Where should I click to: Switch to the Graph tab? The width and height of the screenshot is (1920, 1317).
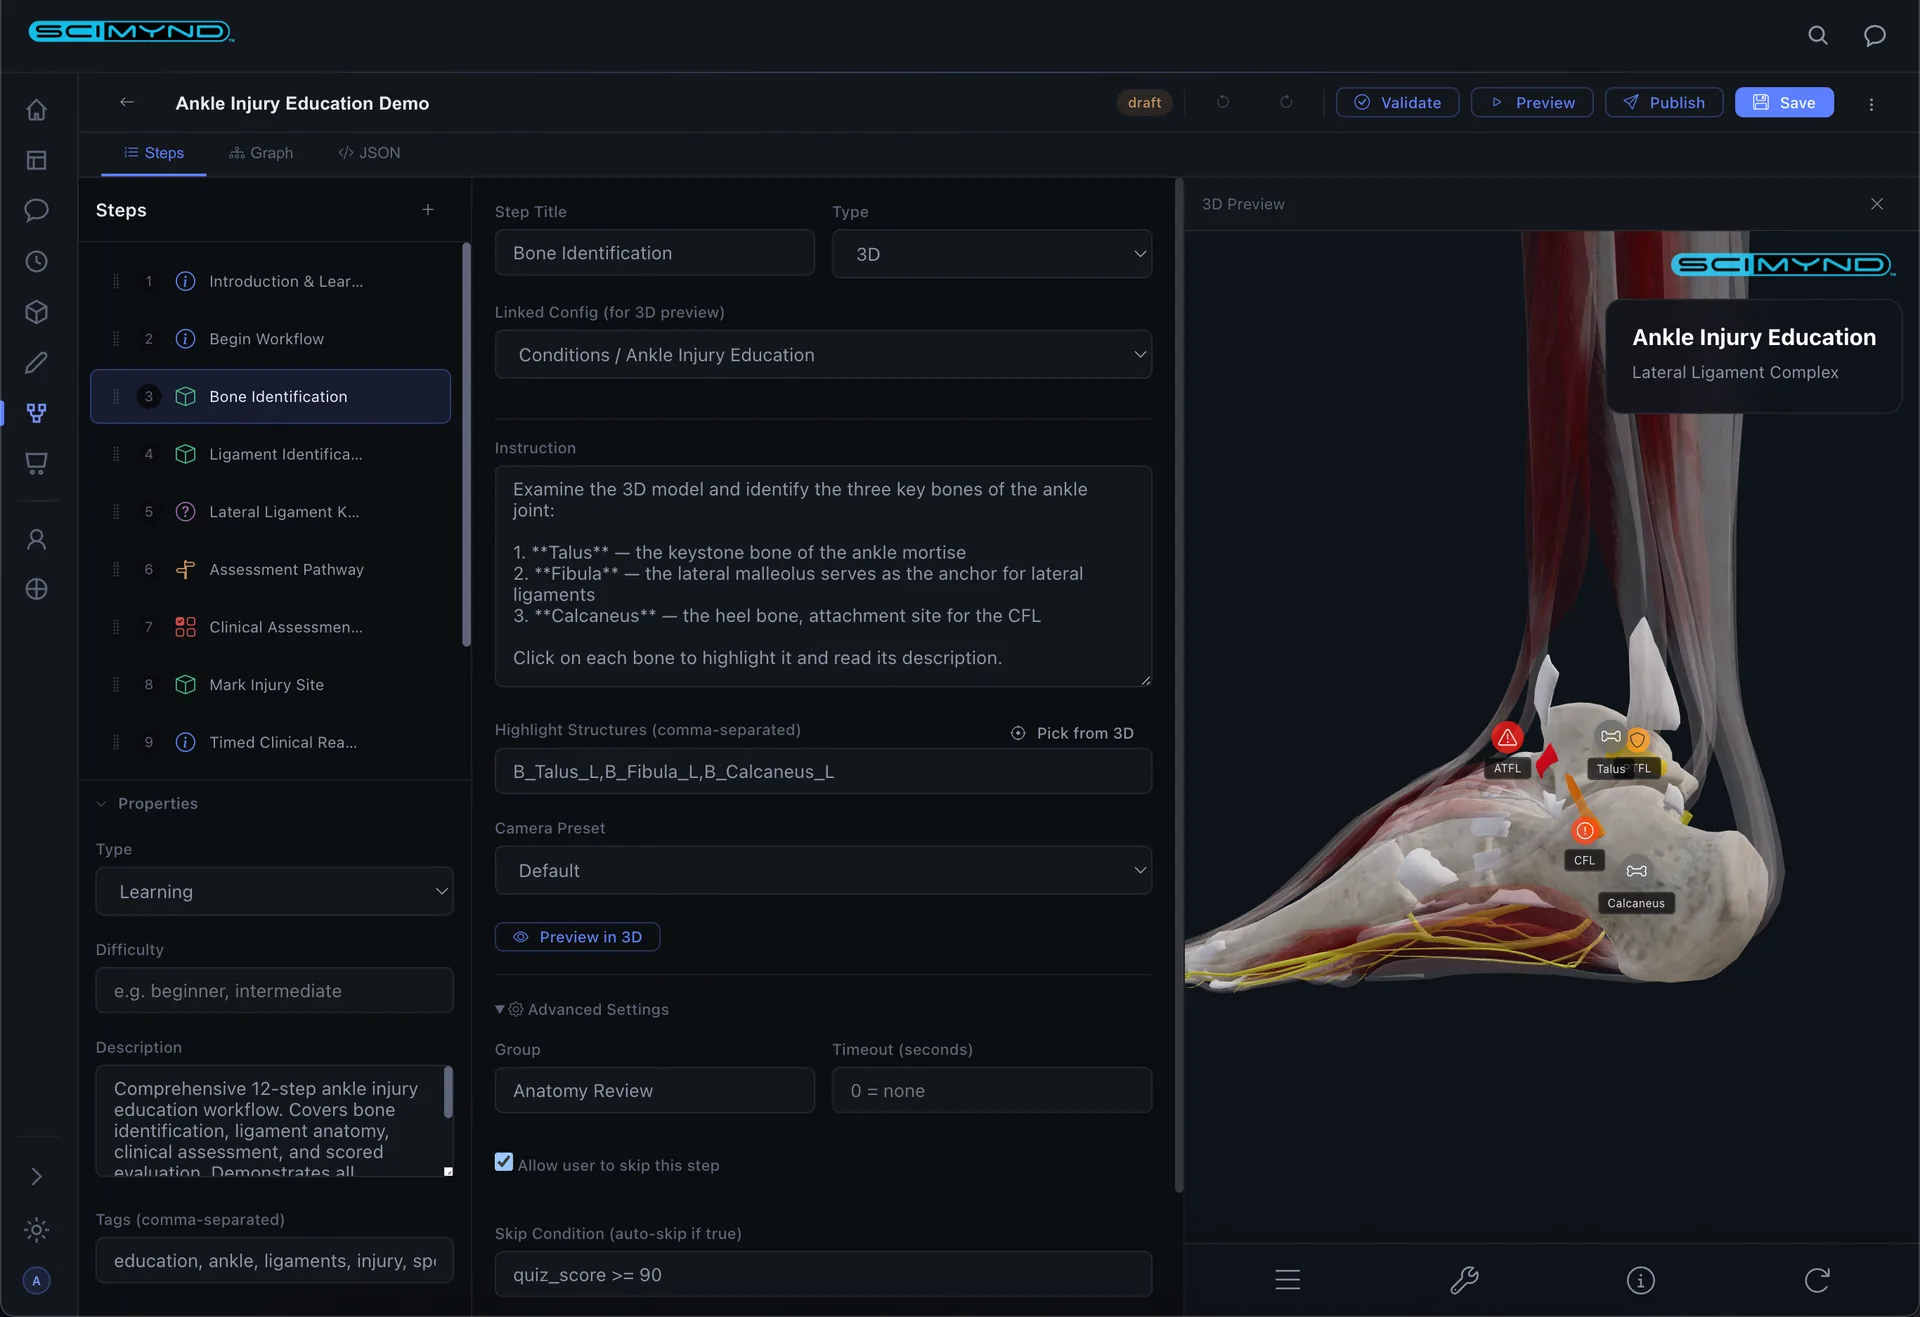[261, 153]
